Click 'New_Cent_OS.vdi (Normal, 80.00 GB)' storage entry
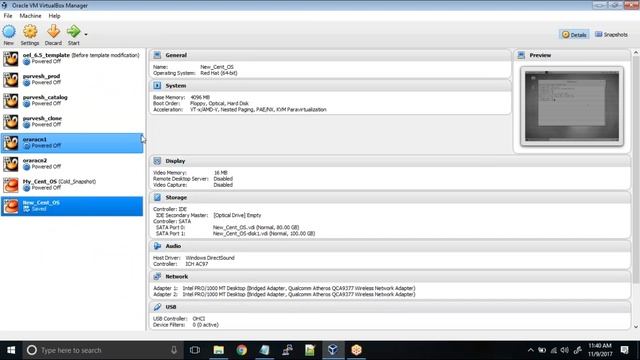 (x=256, y=227)
